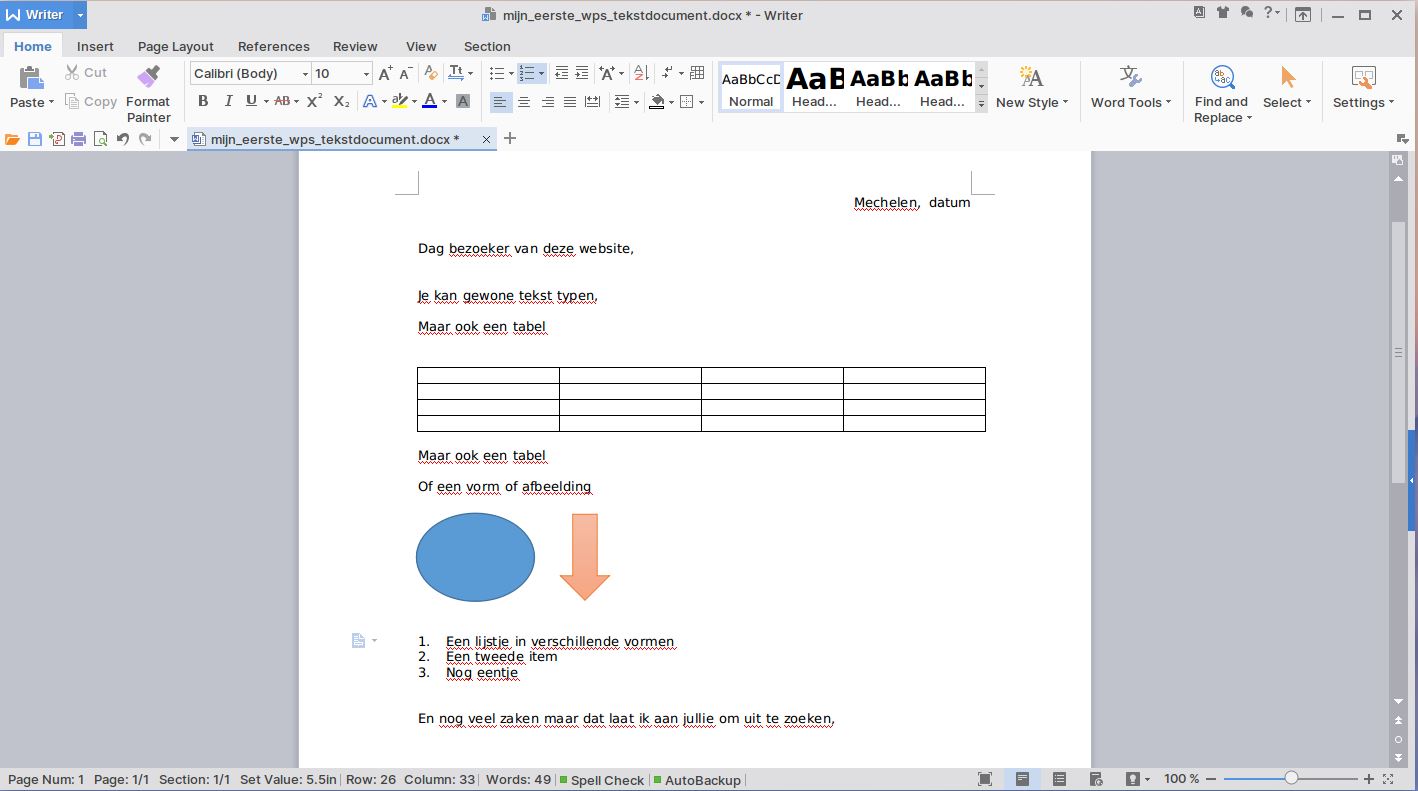Viewport: 1418px width, 791px height.
Task: Close the mijn_eerste_wps_tekstdocument.docx tab
Action: click(x=487, y=139)
